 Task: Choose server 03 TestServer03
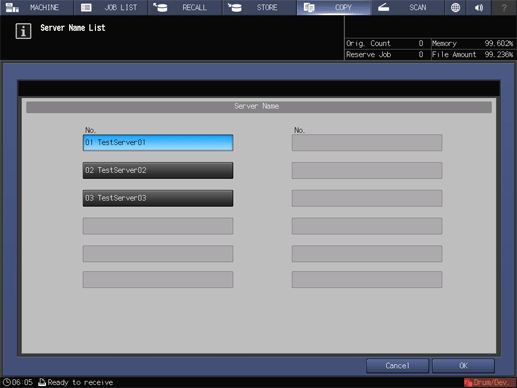pos(158,198)
